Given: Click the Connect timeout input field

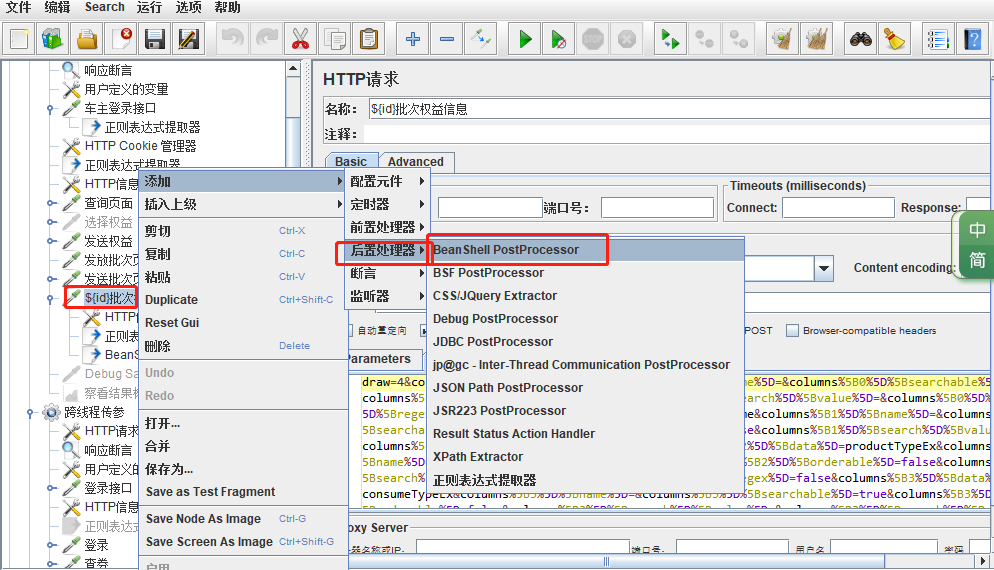Looking at the screenshot, I should coord(838,208).
